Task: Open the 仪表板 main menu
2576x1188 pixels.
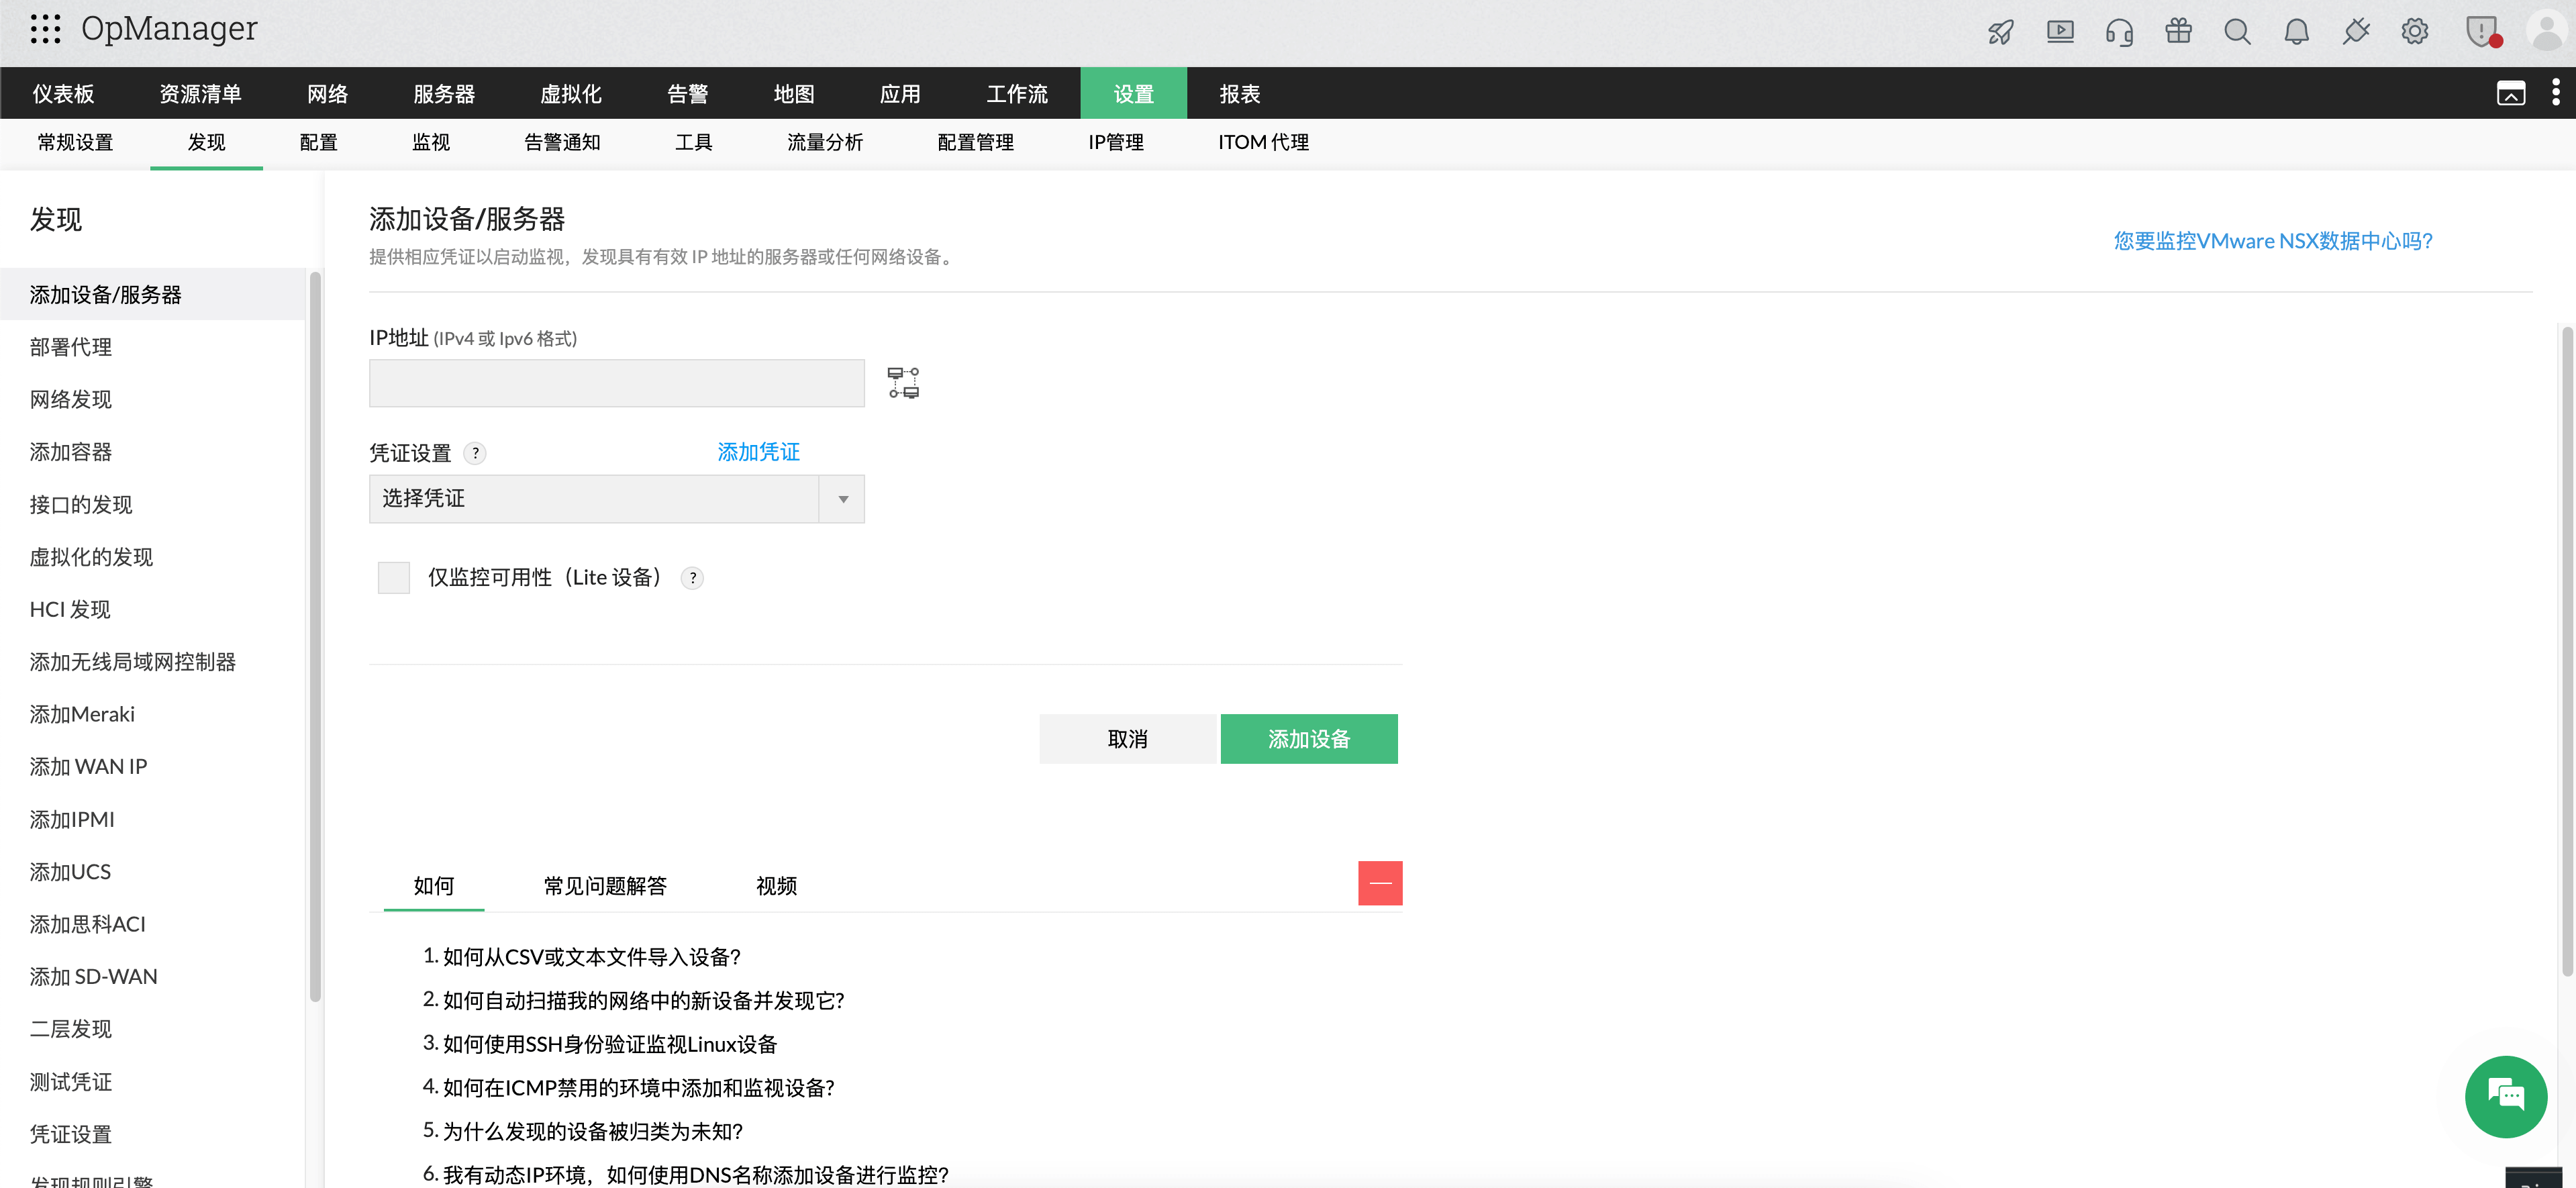Action: [x=64, y=93]
